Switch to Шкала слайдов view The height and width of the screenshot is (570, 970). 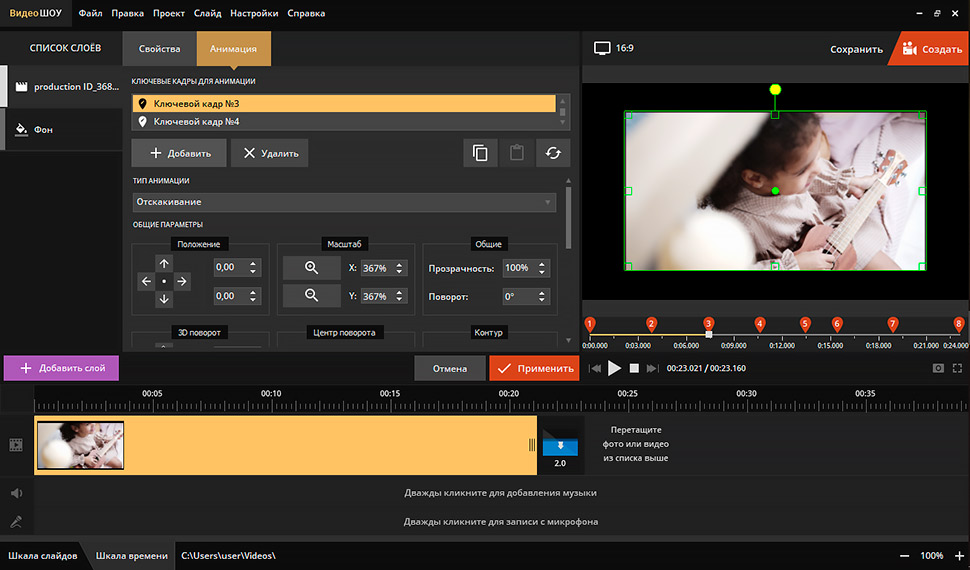[x=43, y=556]
